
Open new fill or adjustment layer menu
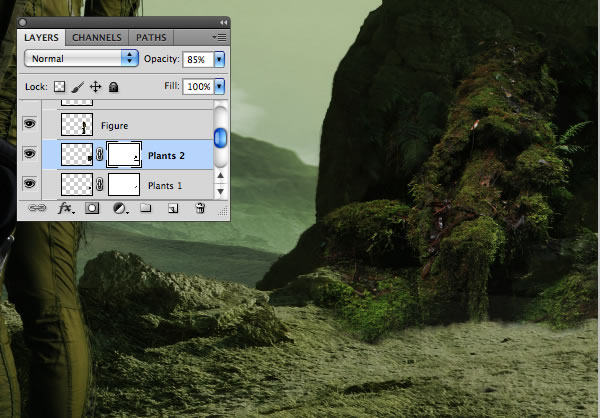120,209
